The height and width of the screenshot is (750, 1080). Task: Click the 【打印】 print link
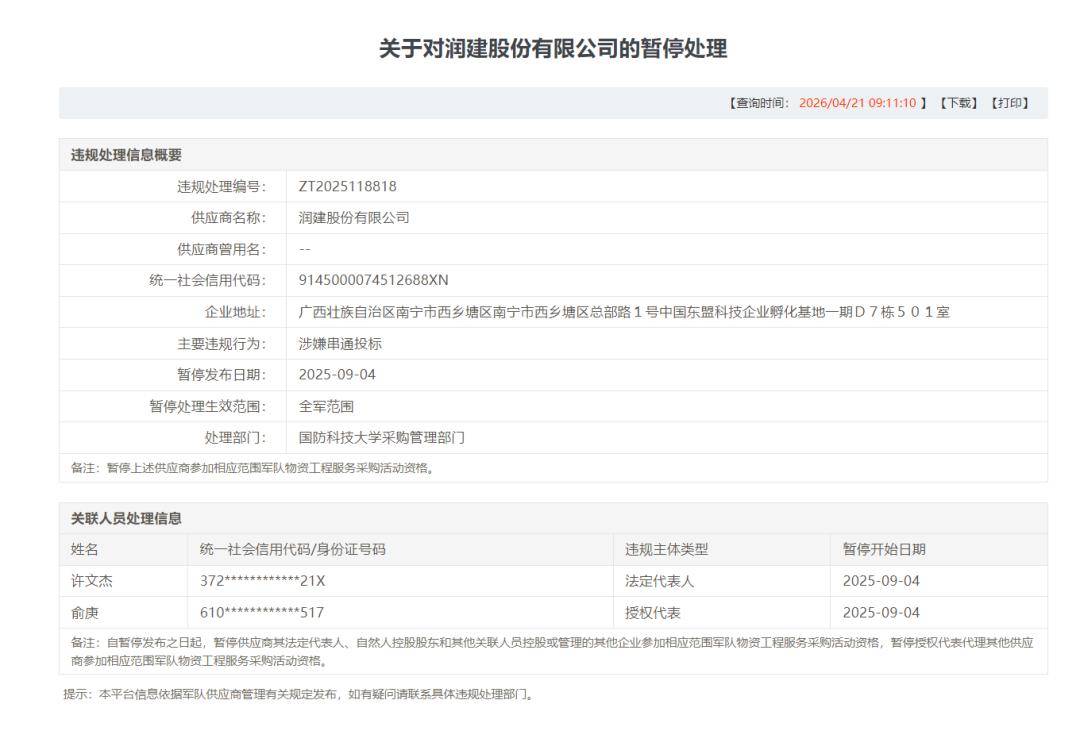(x=1010, y=103)
